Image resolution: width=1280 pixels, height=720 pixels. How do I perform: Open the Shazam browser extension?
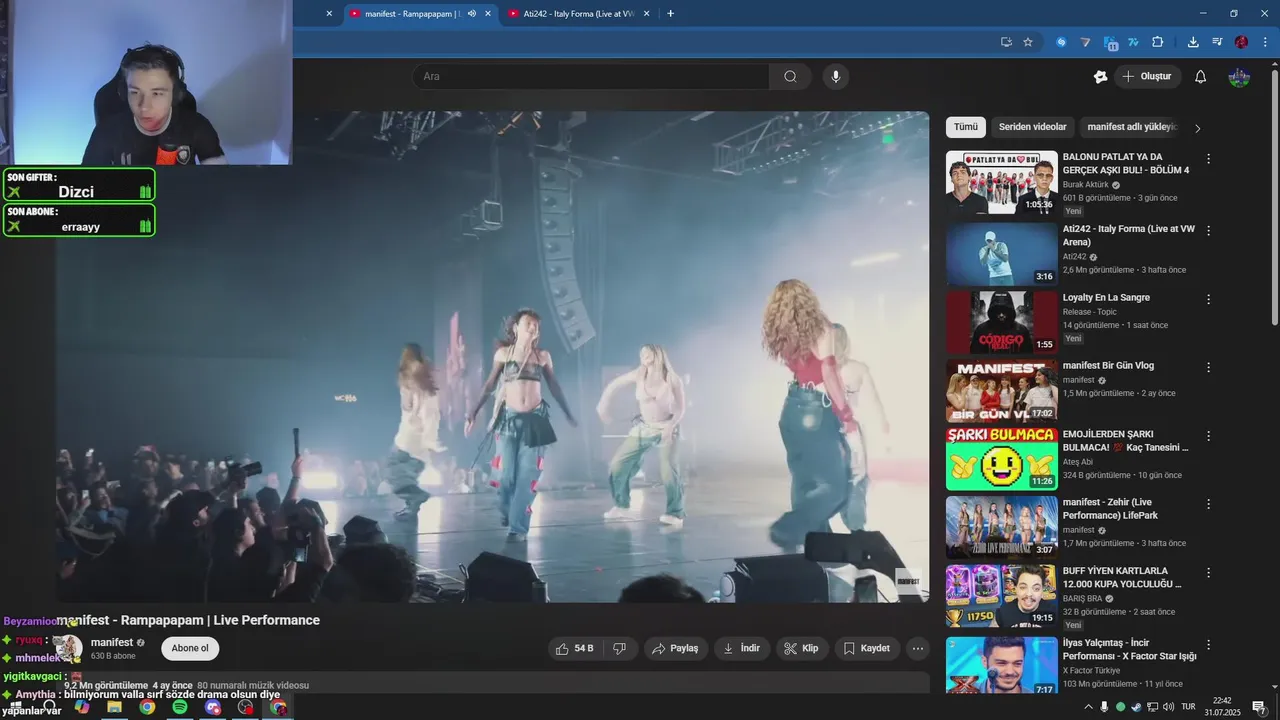[1062, 42]
